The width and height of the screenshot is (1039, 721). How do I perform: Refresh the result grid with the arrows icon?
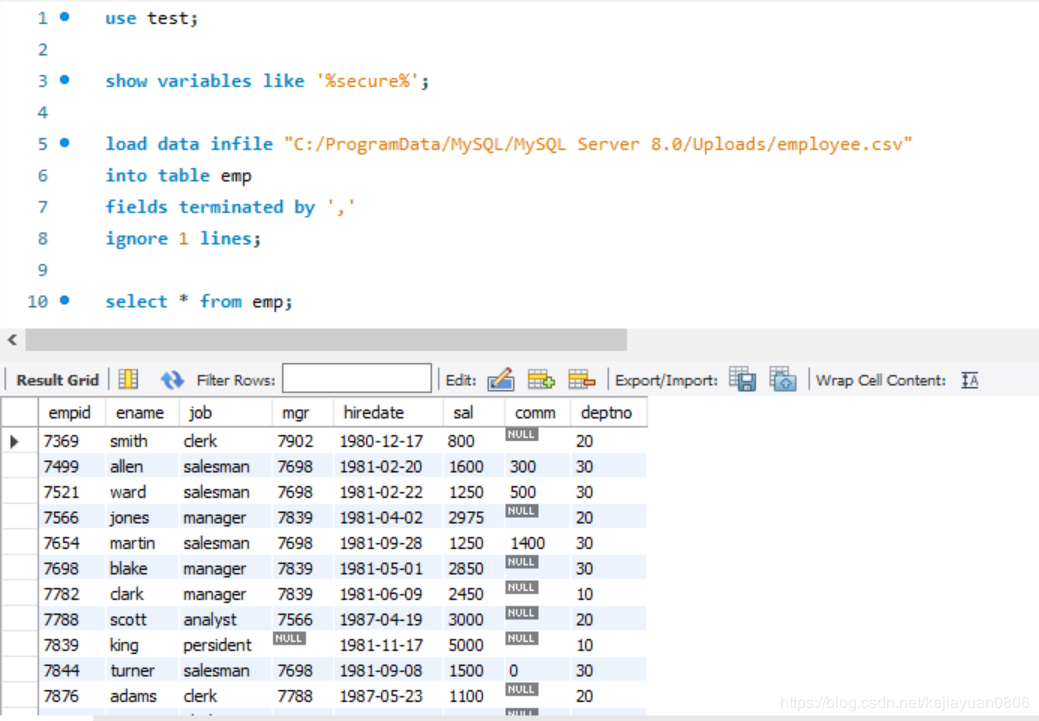pyautogui.click(x=172, y=379)
